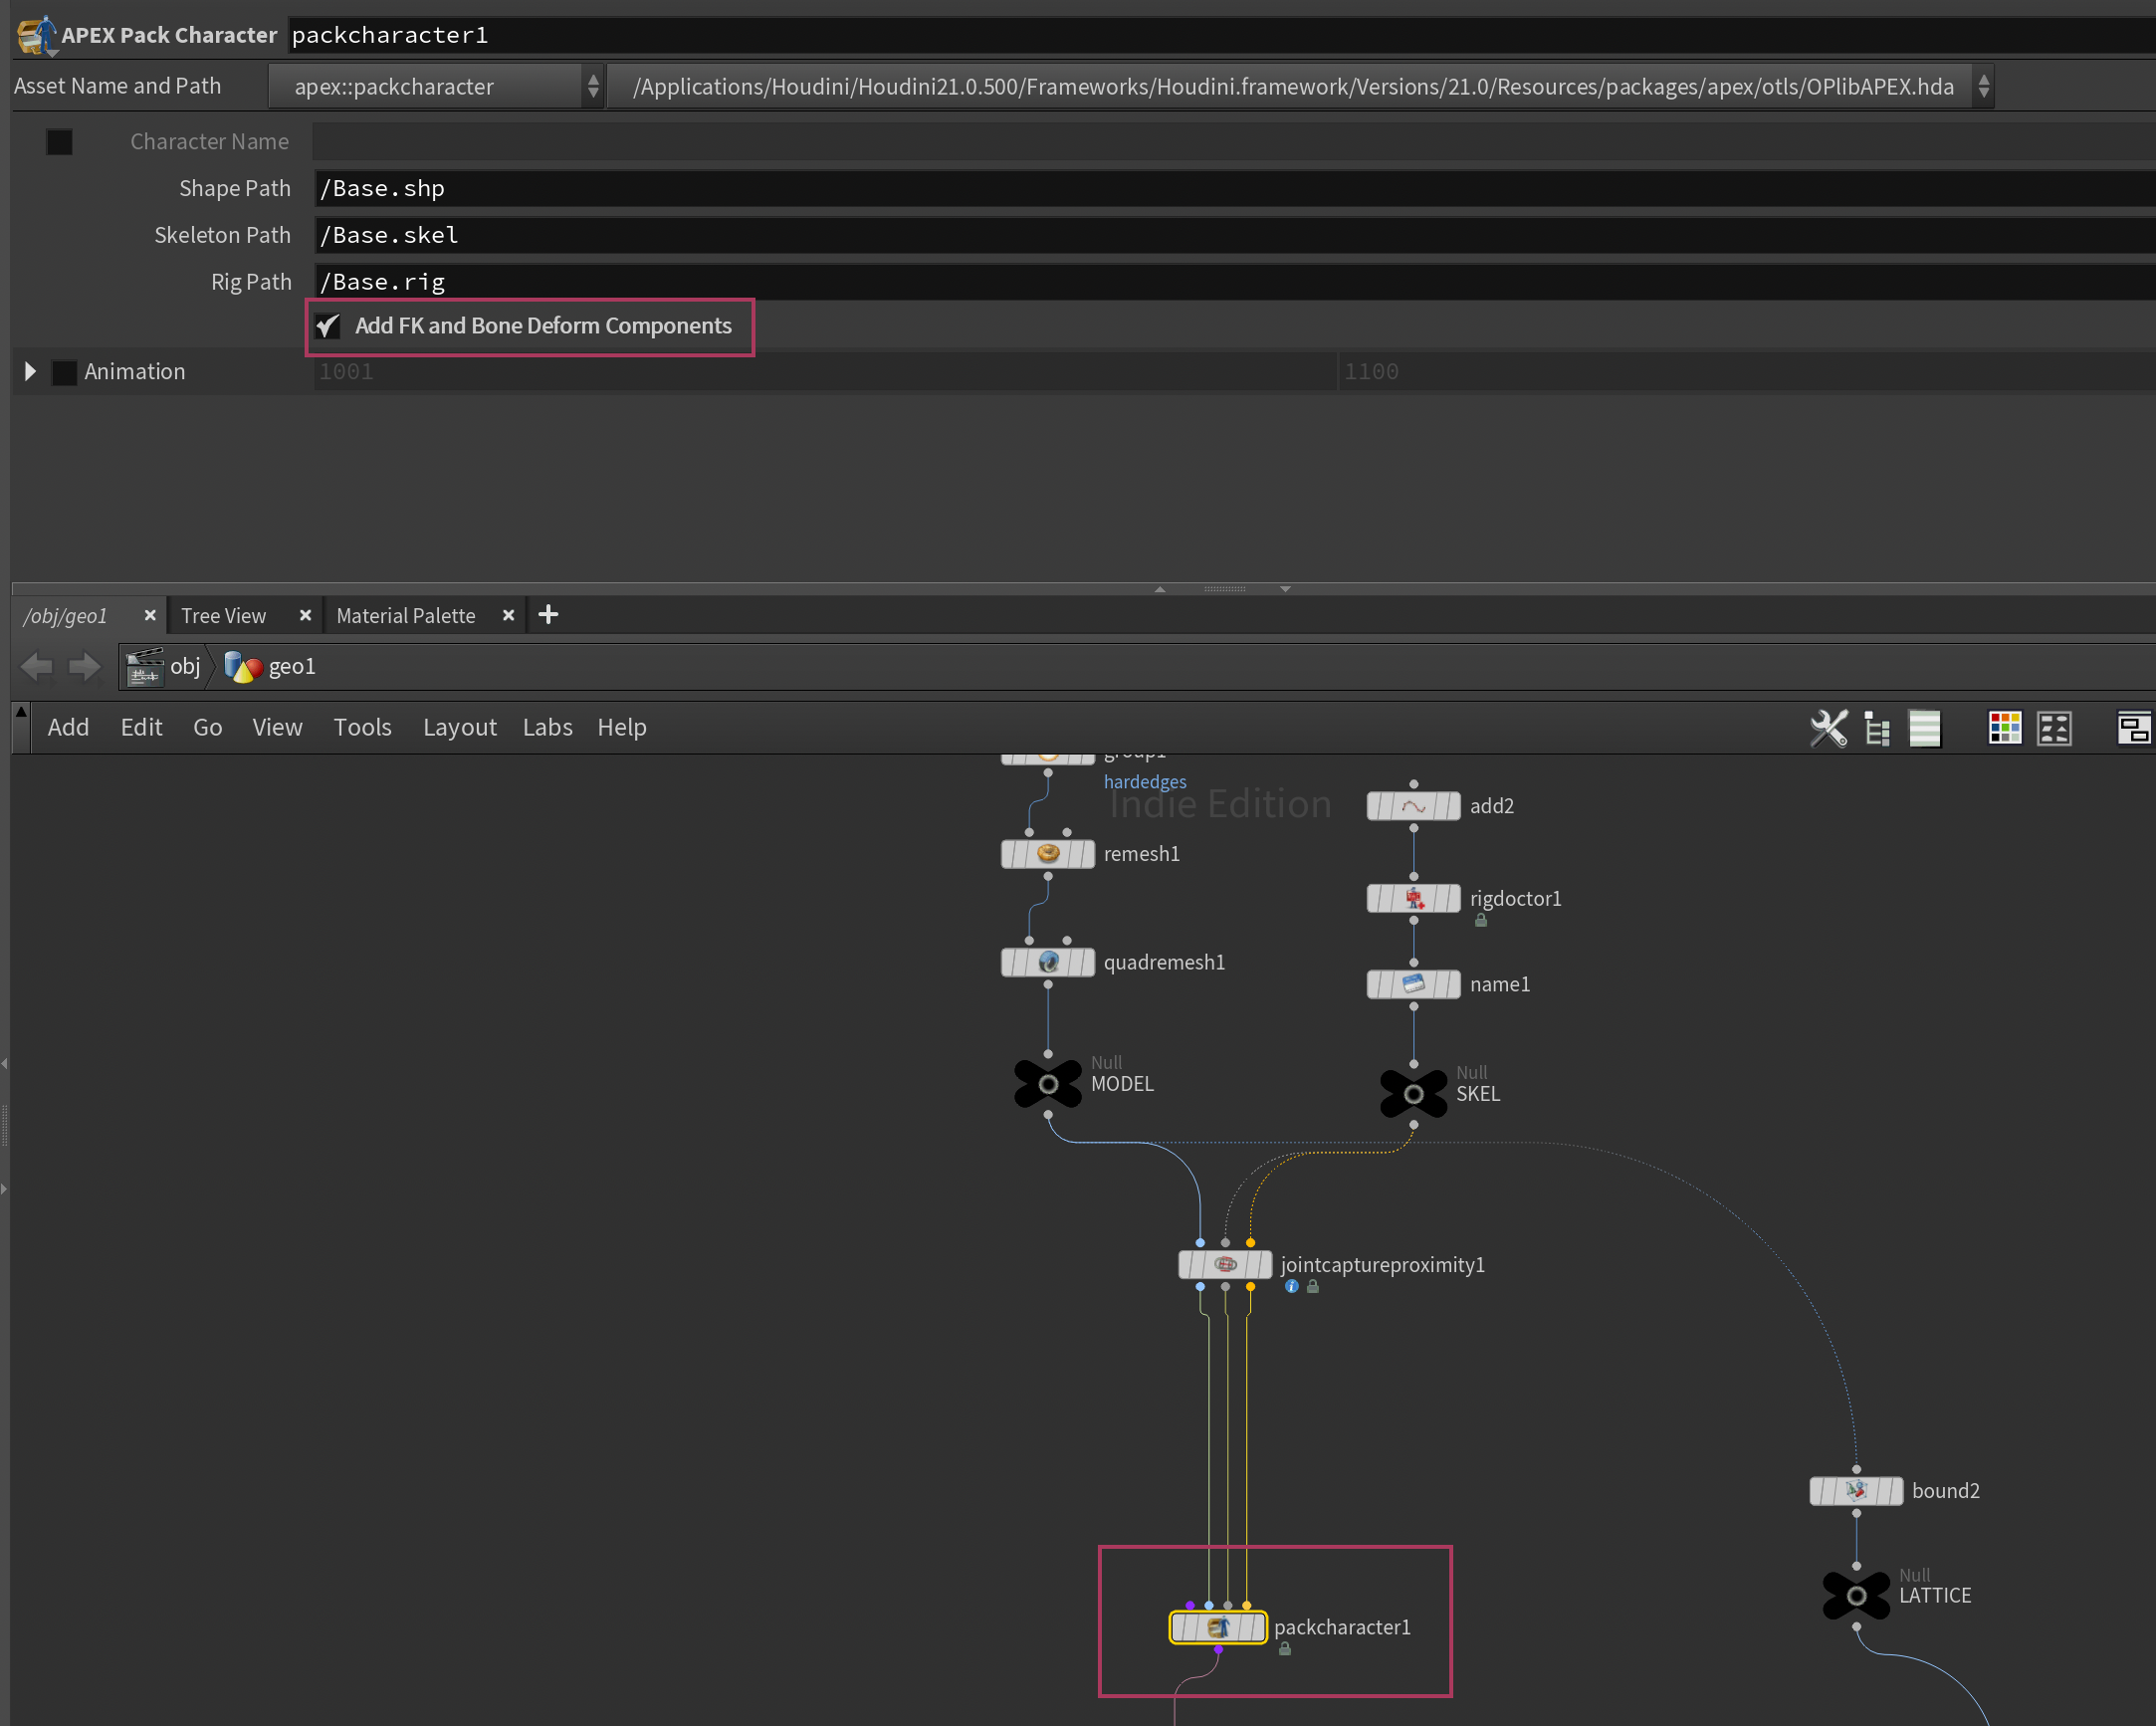This screenshot has width=2156, height=1726.
Task: Click the wrench tools icon in network toolbar
Action: (1828, 728)
